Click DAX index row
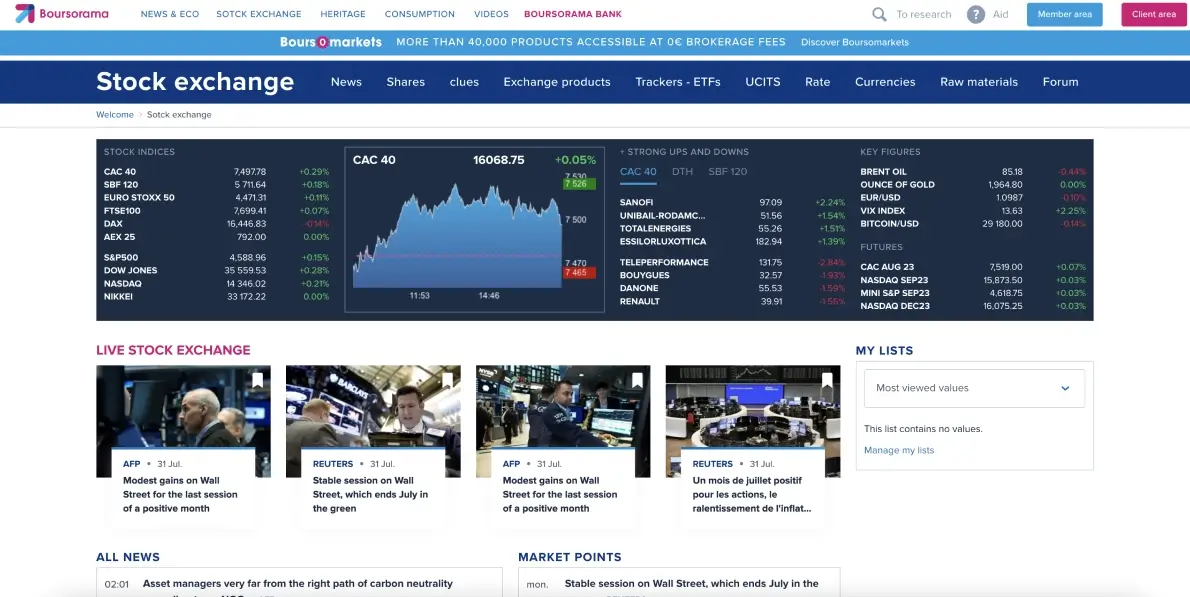The image size is (1190, 597). [x=216, y=224]
